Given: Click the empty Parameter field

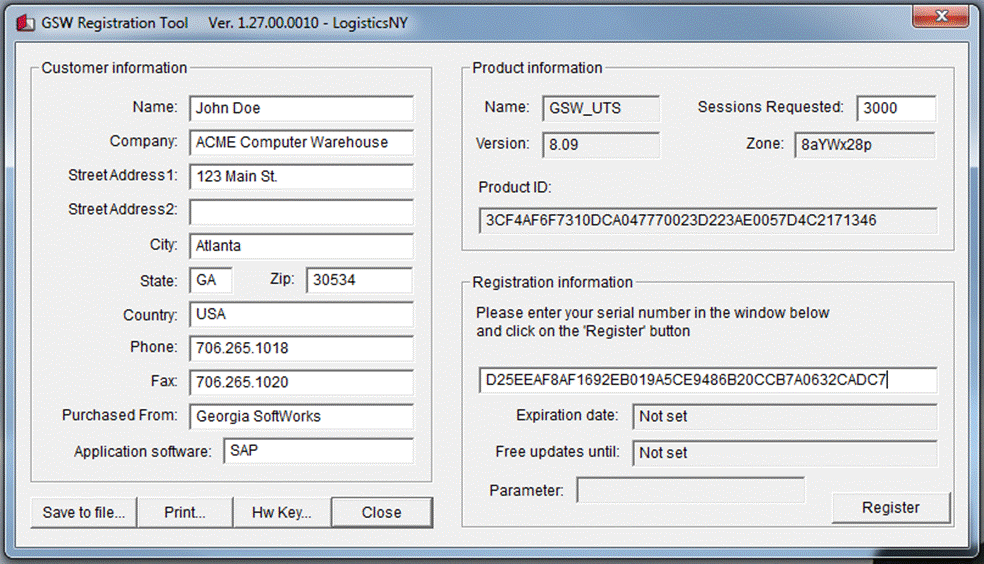Looking at the screenshot, I should [690, 490].
